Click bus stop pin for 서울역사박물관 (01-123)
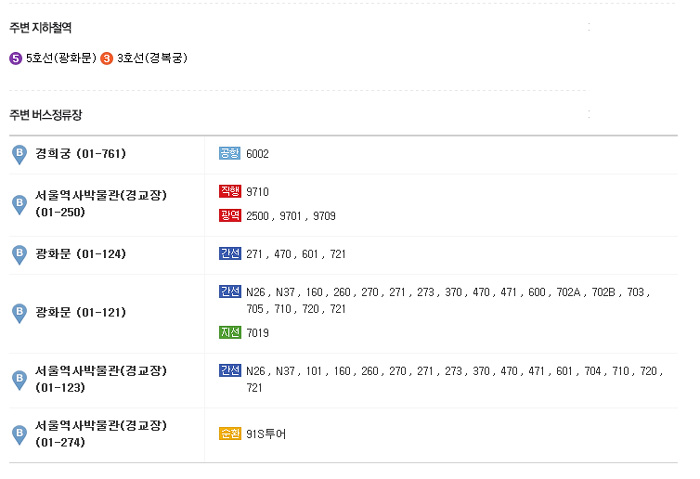 pos(19,380)
